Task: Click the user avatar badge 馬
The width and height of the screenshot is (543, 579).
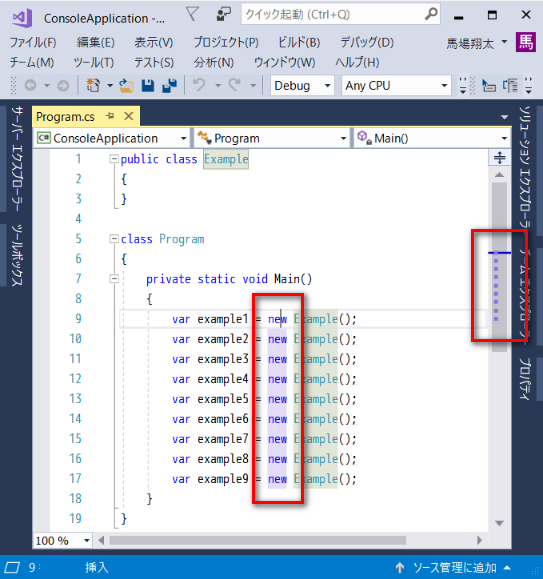Action: click(526, 42)
